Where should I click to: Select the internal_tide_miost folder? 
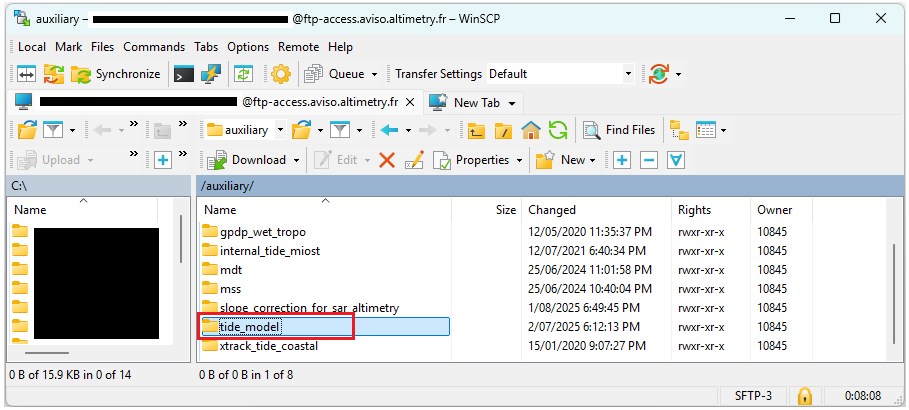point(269,251)
